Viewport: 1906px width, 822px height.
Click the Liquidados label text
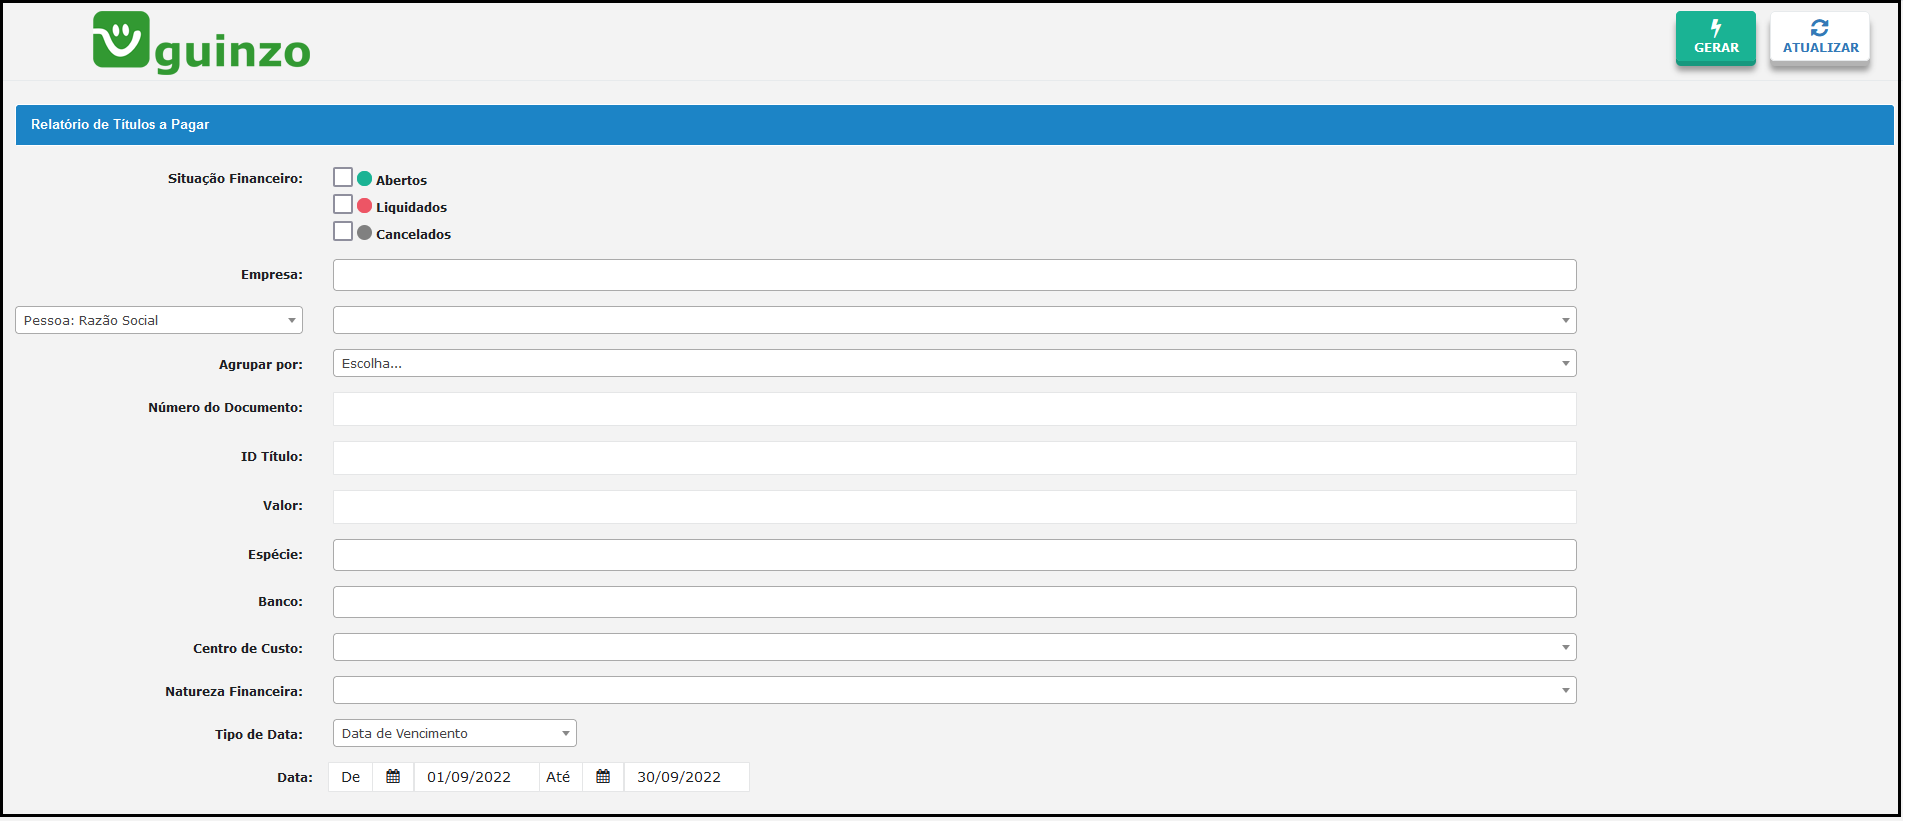click(411, 207)
